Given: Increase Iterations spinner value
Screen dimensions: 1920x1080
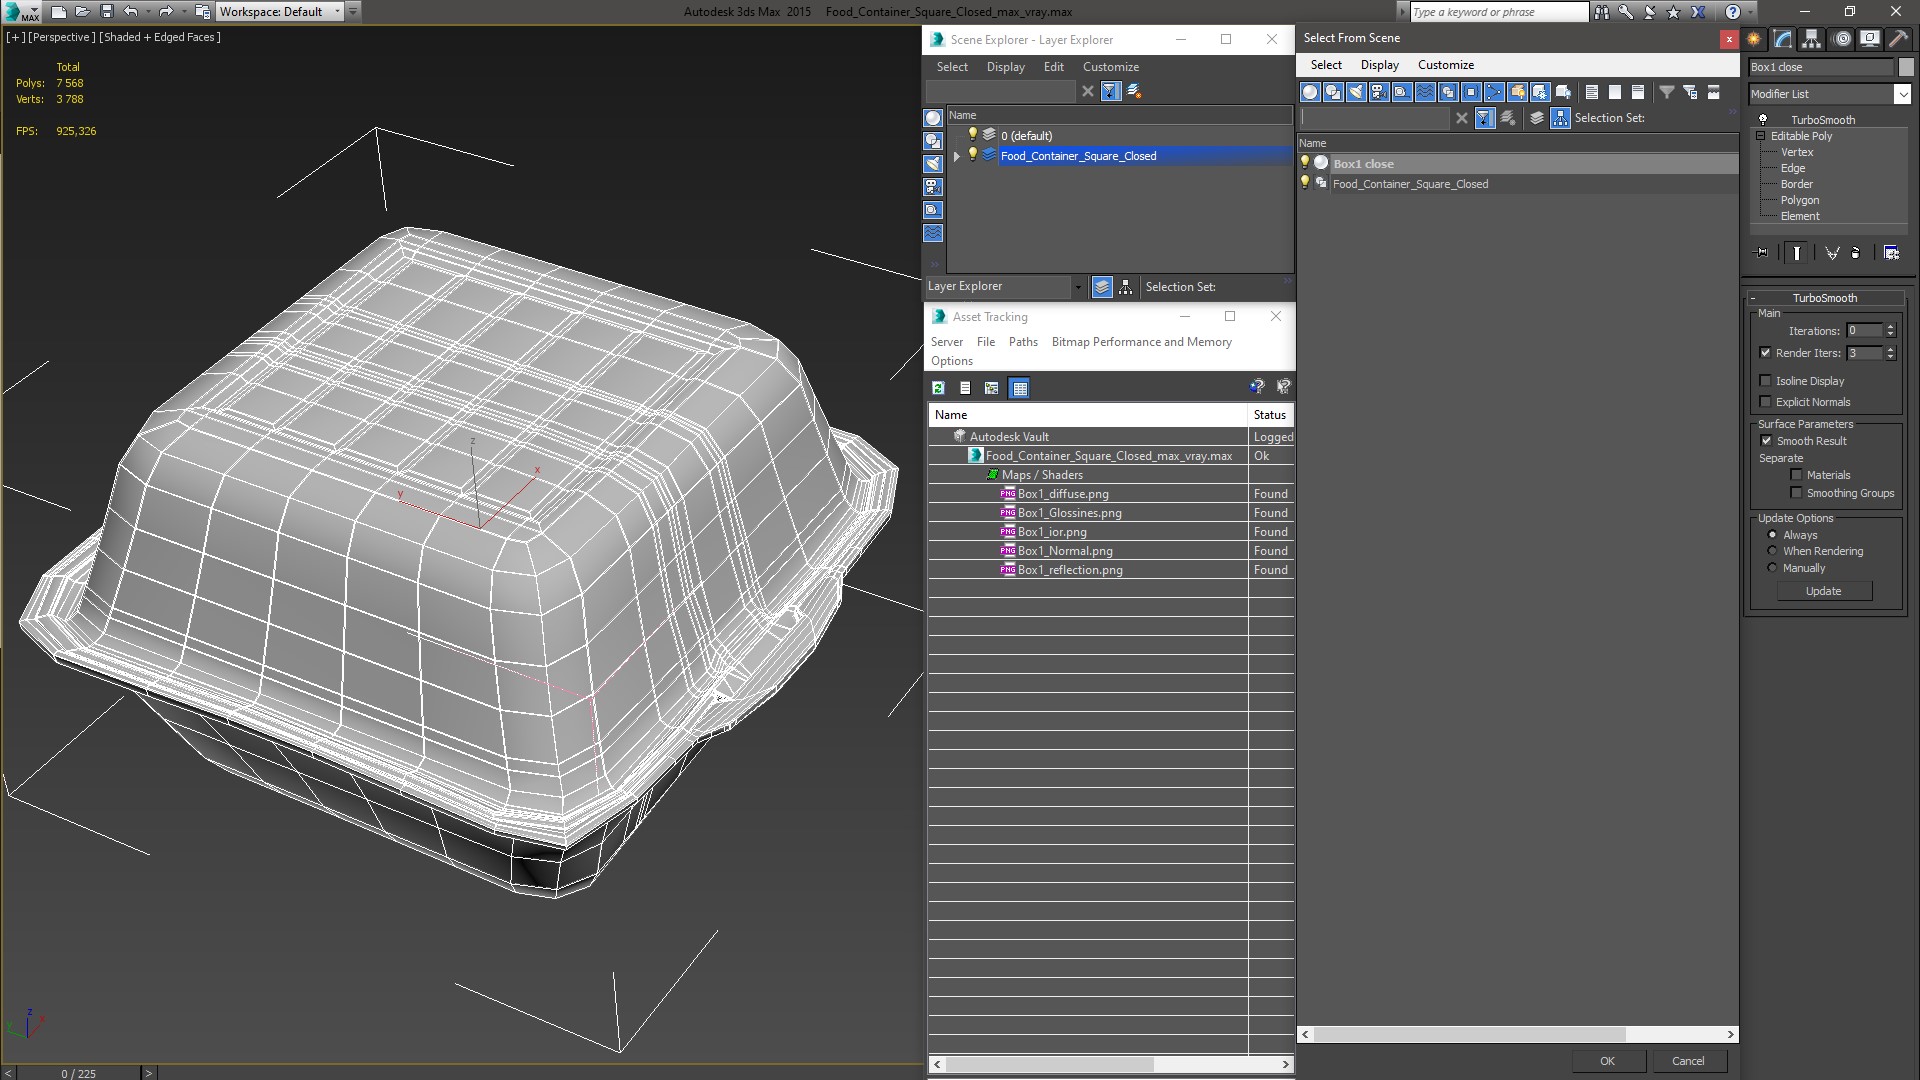Looking at the screenshot, I should (1890, 327).
